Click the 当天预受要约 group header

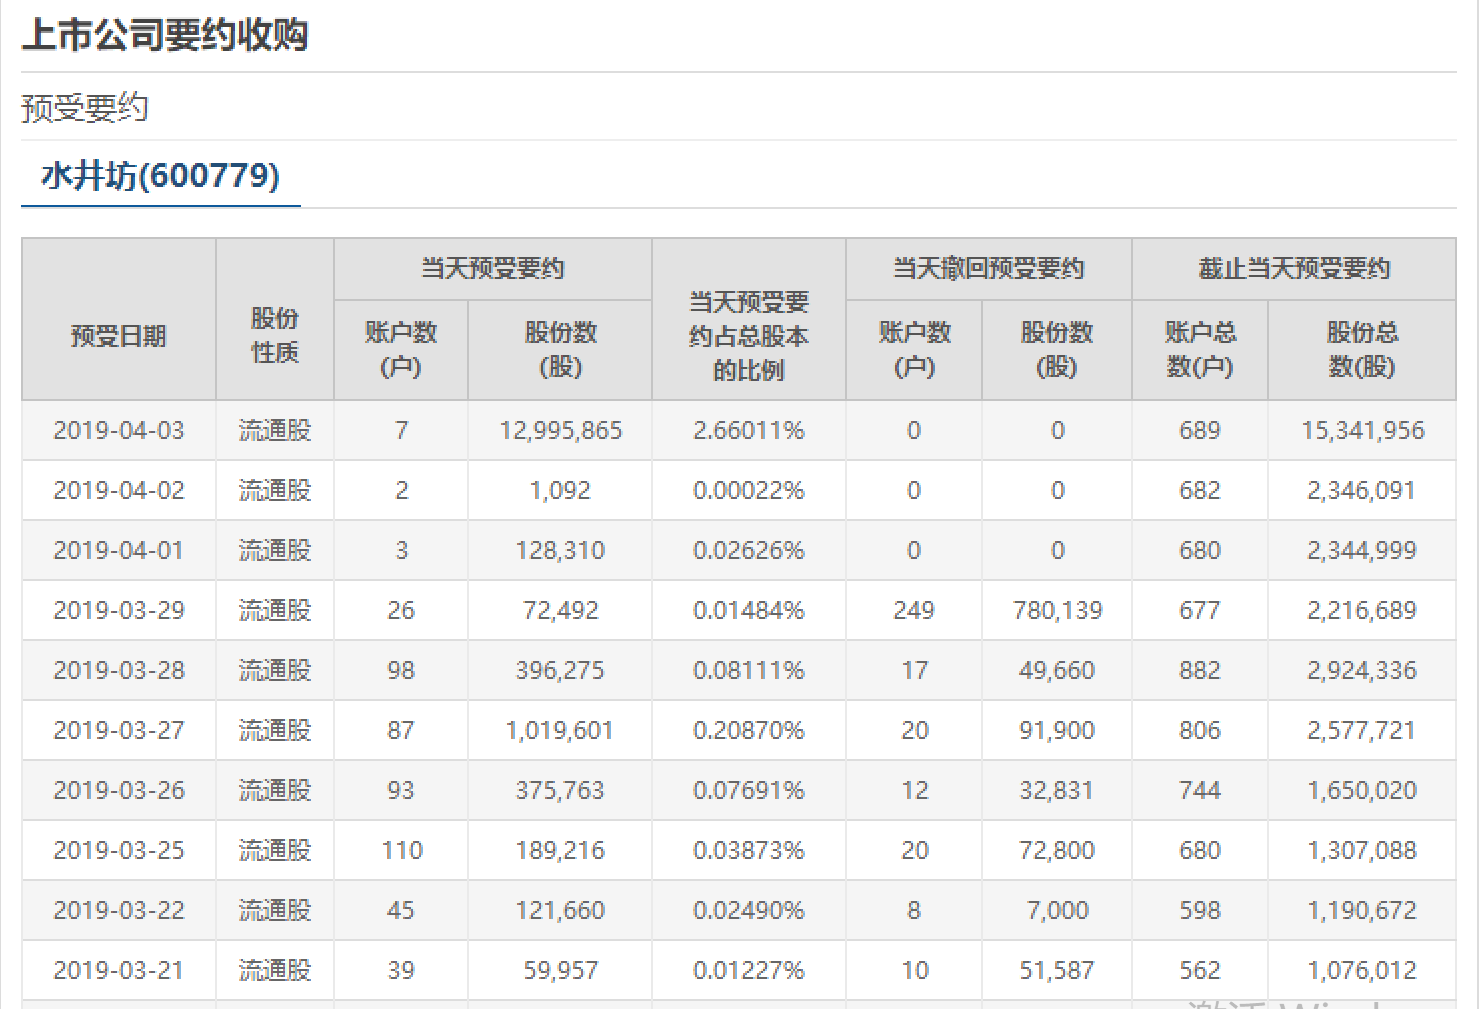click(x=493, y=269)
